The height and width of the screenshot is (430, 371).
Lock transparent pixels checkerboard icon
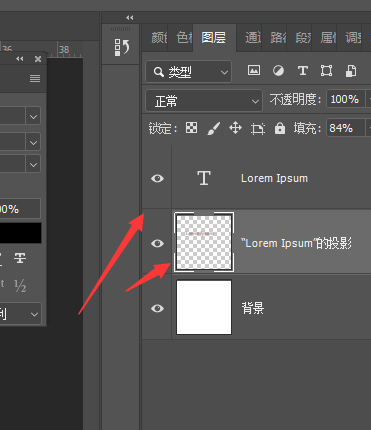coord(191,128)
